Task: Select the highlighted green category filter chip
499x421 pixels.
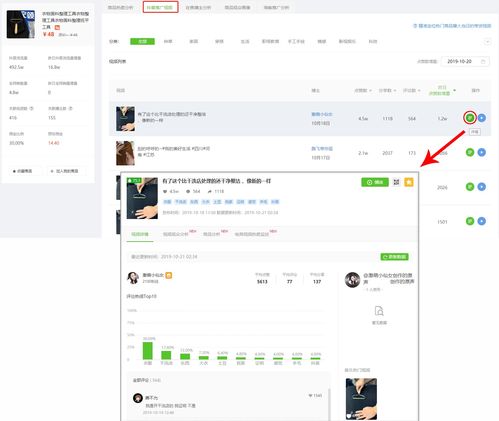Action: coord(142,41)
